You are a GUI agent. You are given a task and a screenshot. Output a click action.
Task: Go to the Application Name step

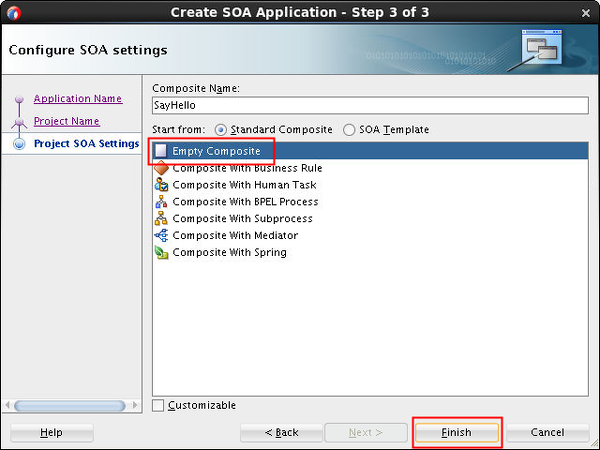(x=78, y=99)
